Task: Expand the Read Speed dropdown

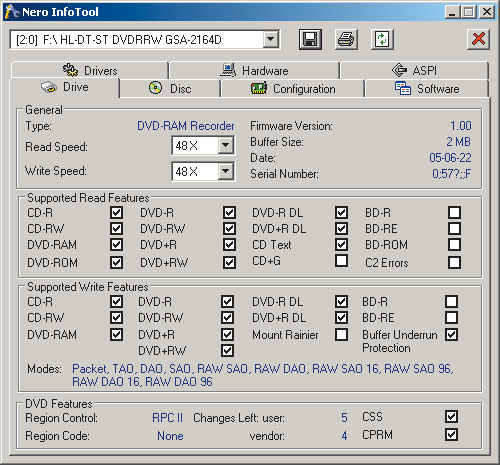Action: click(x=226, y=145)
